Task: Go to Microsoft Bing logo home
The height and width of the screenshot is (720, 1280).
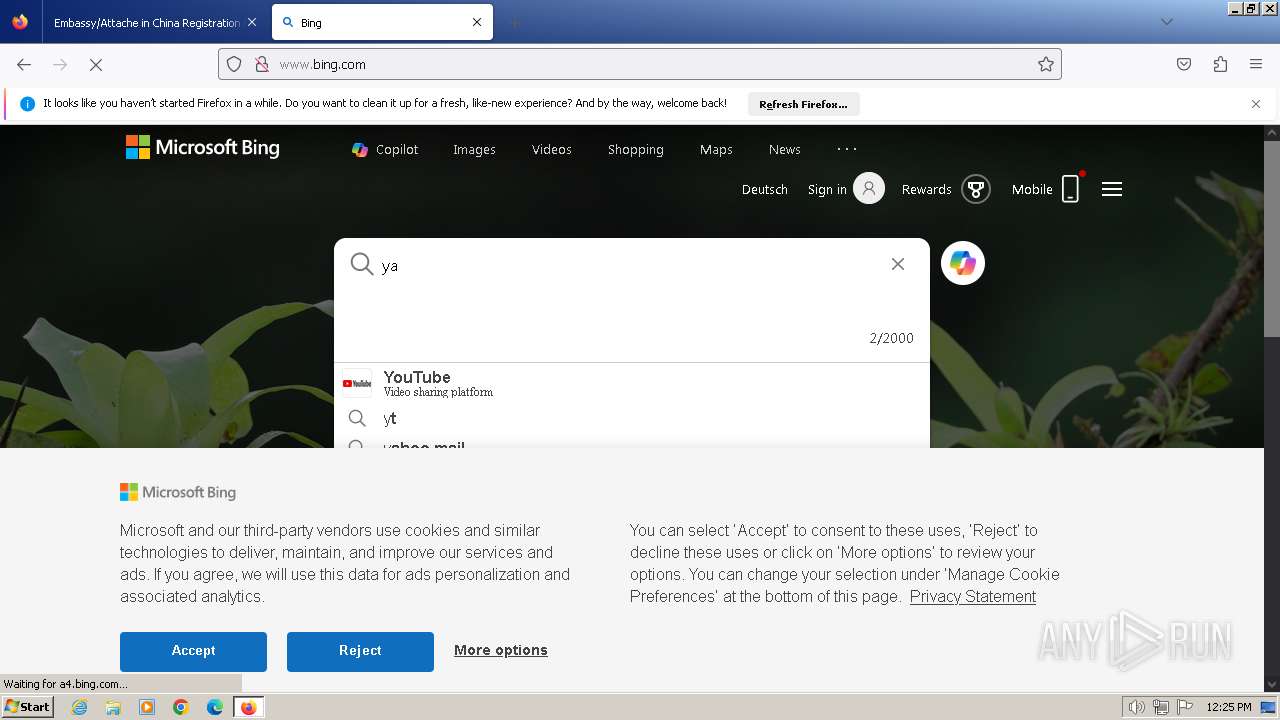Action: pos(202,148)
